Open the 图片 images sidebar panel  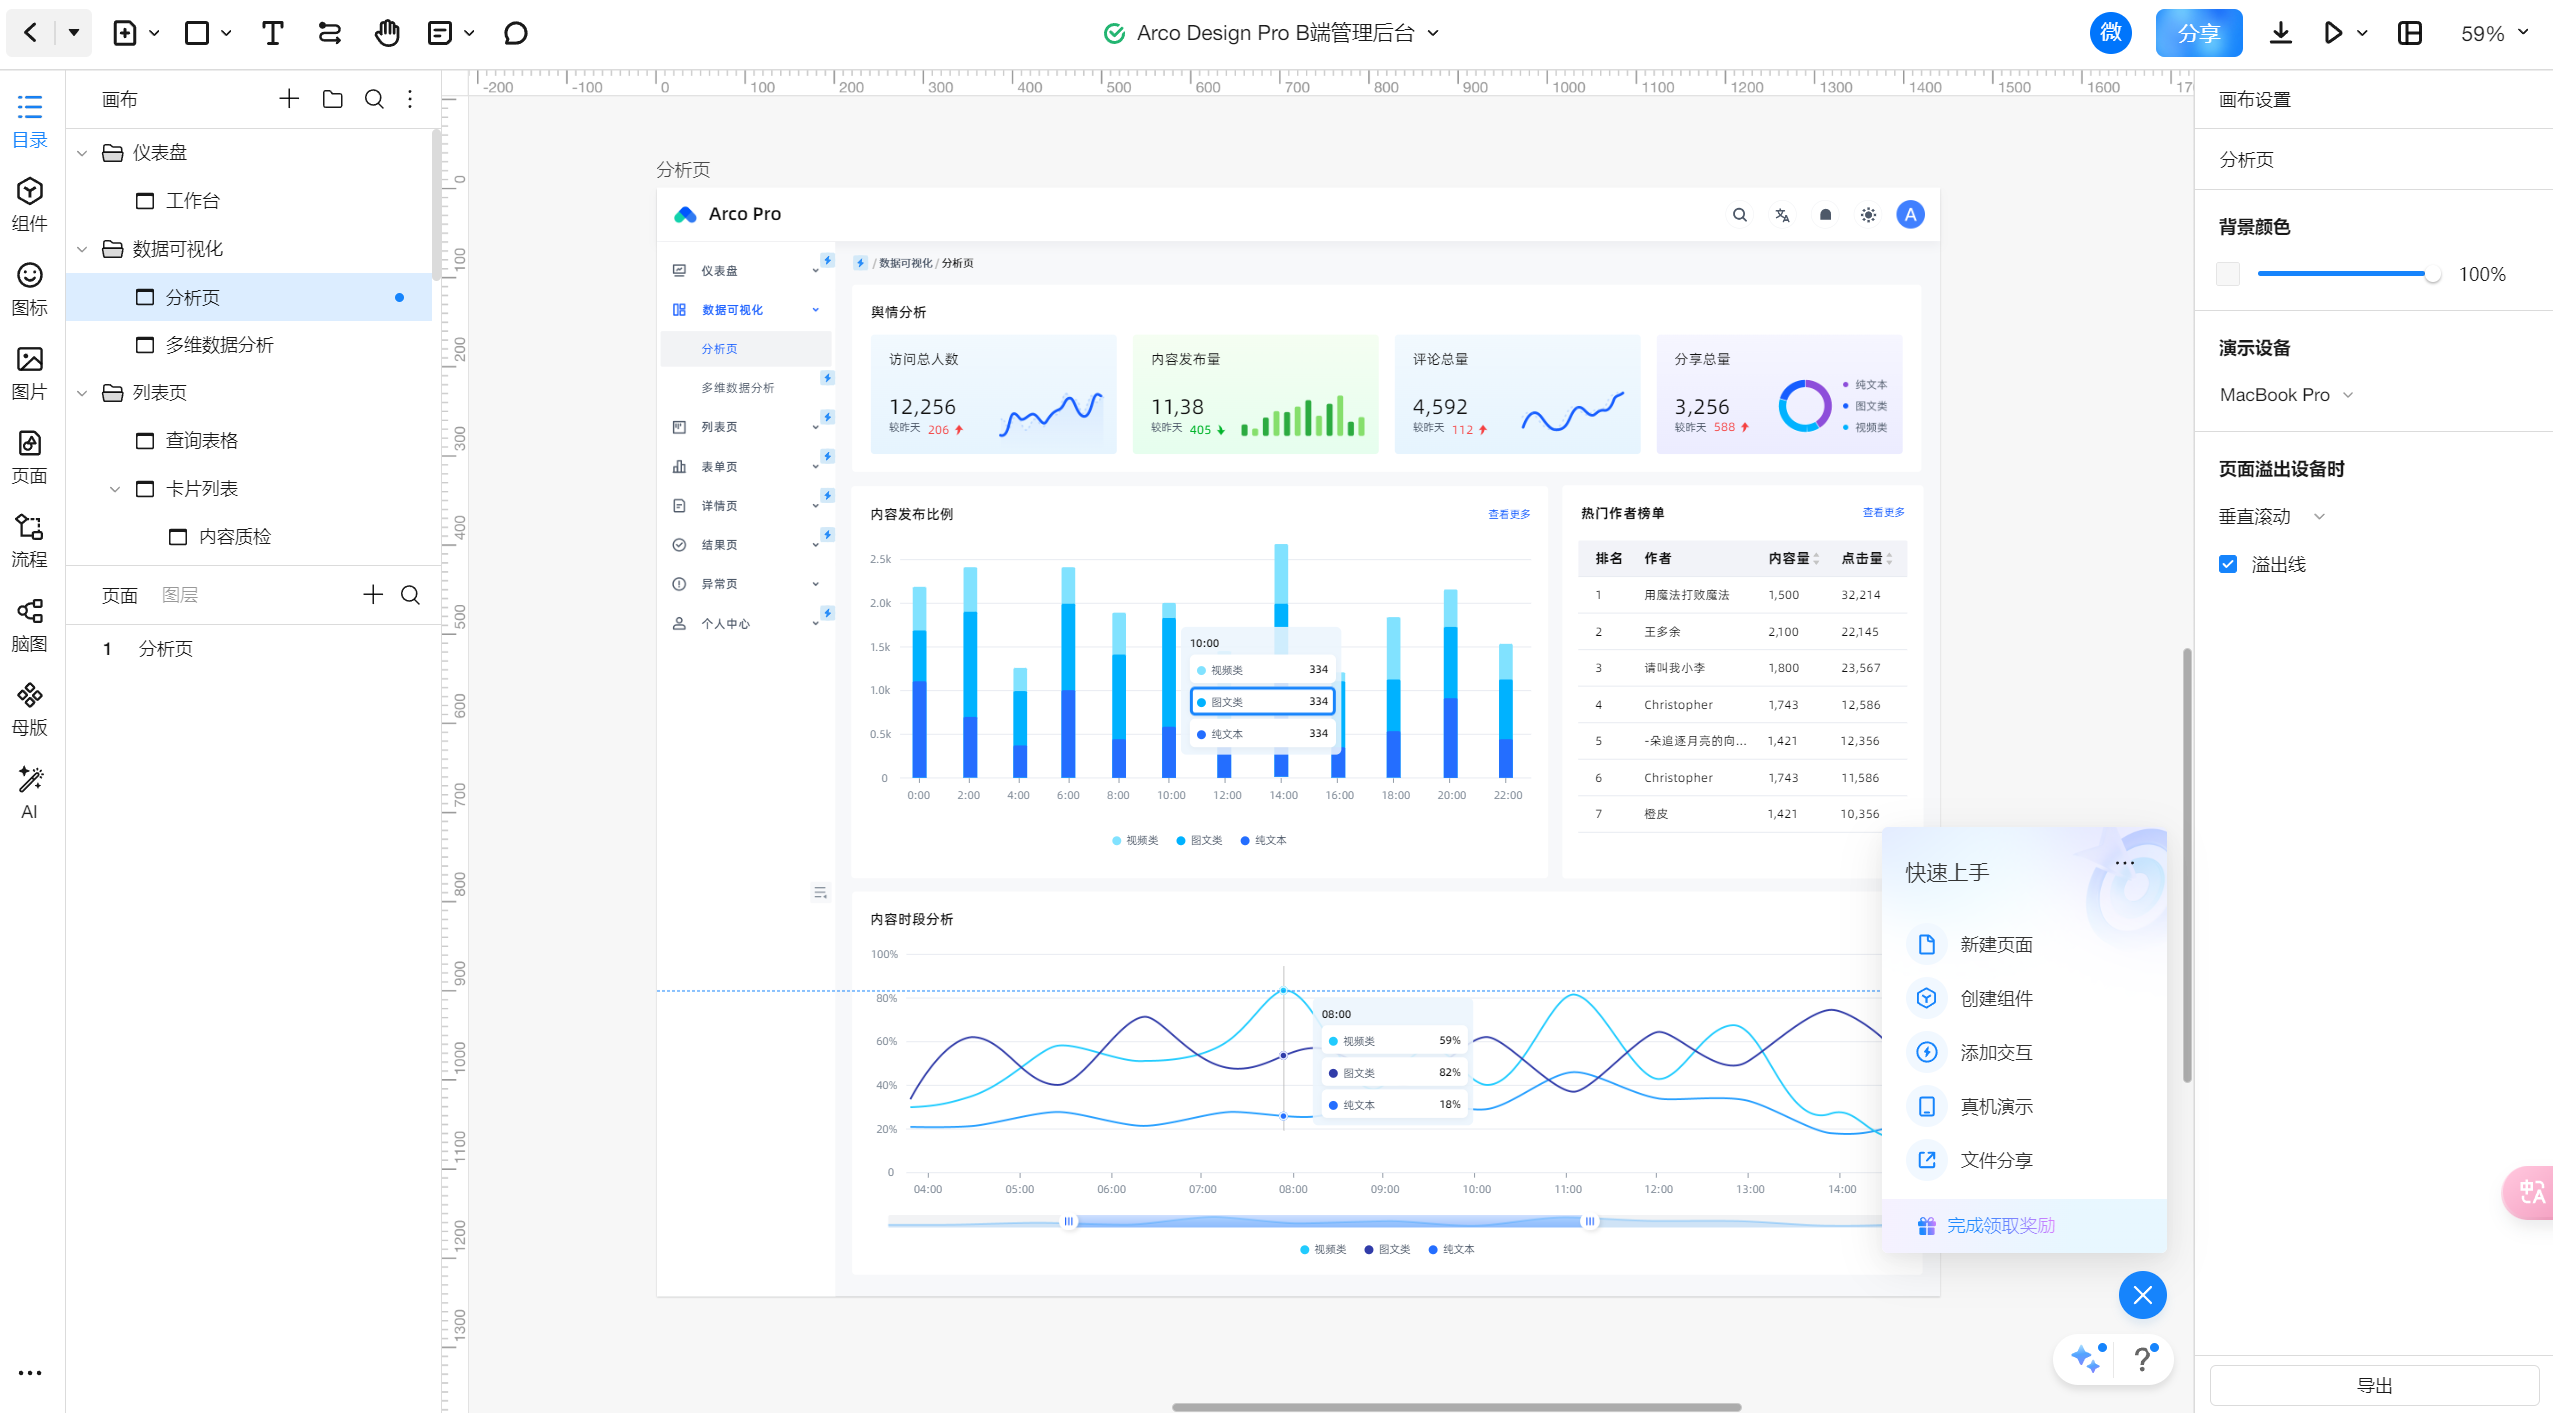[x=30, y=373]
